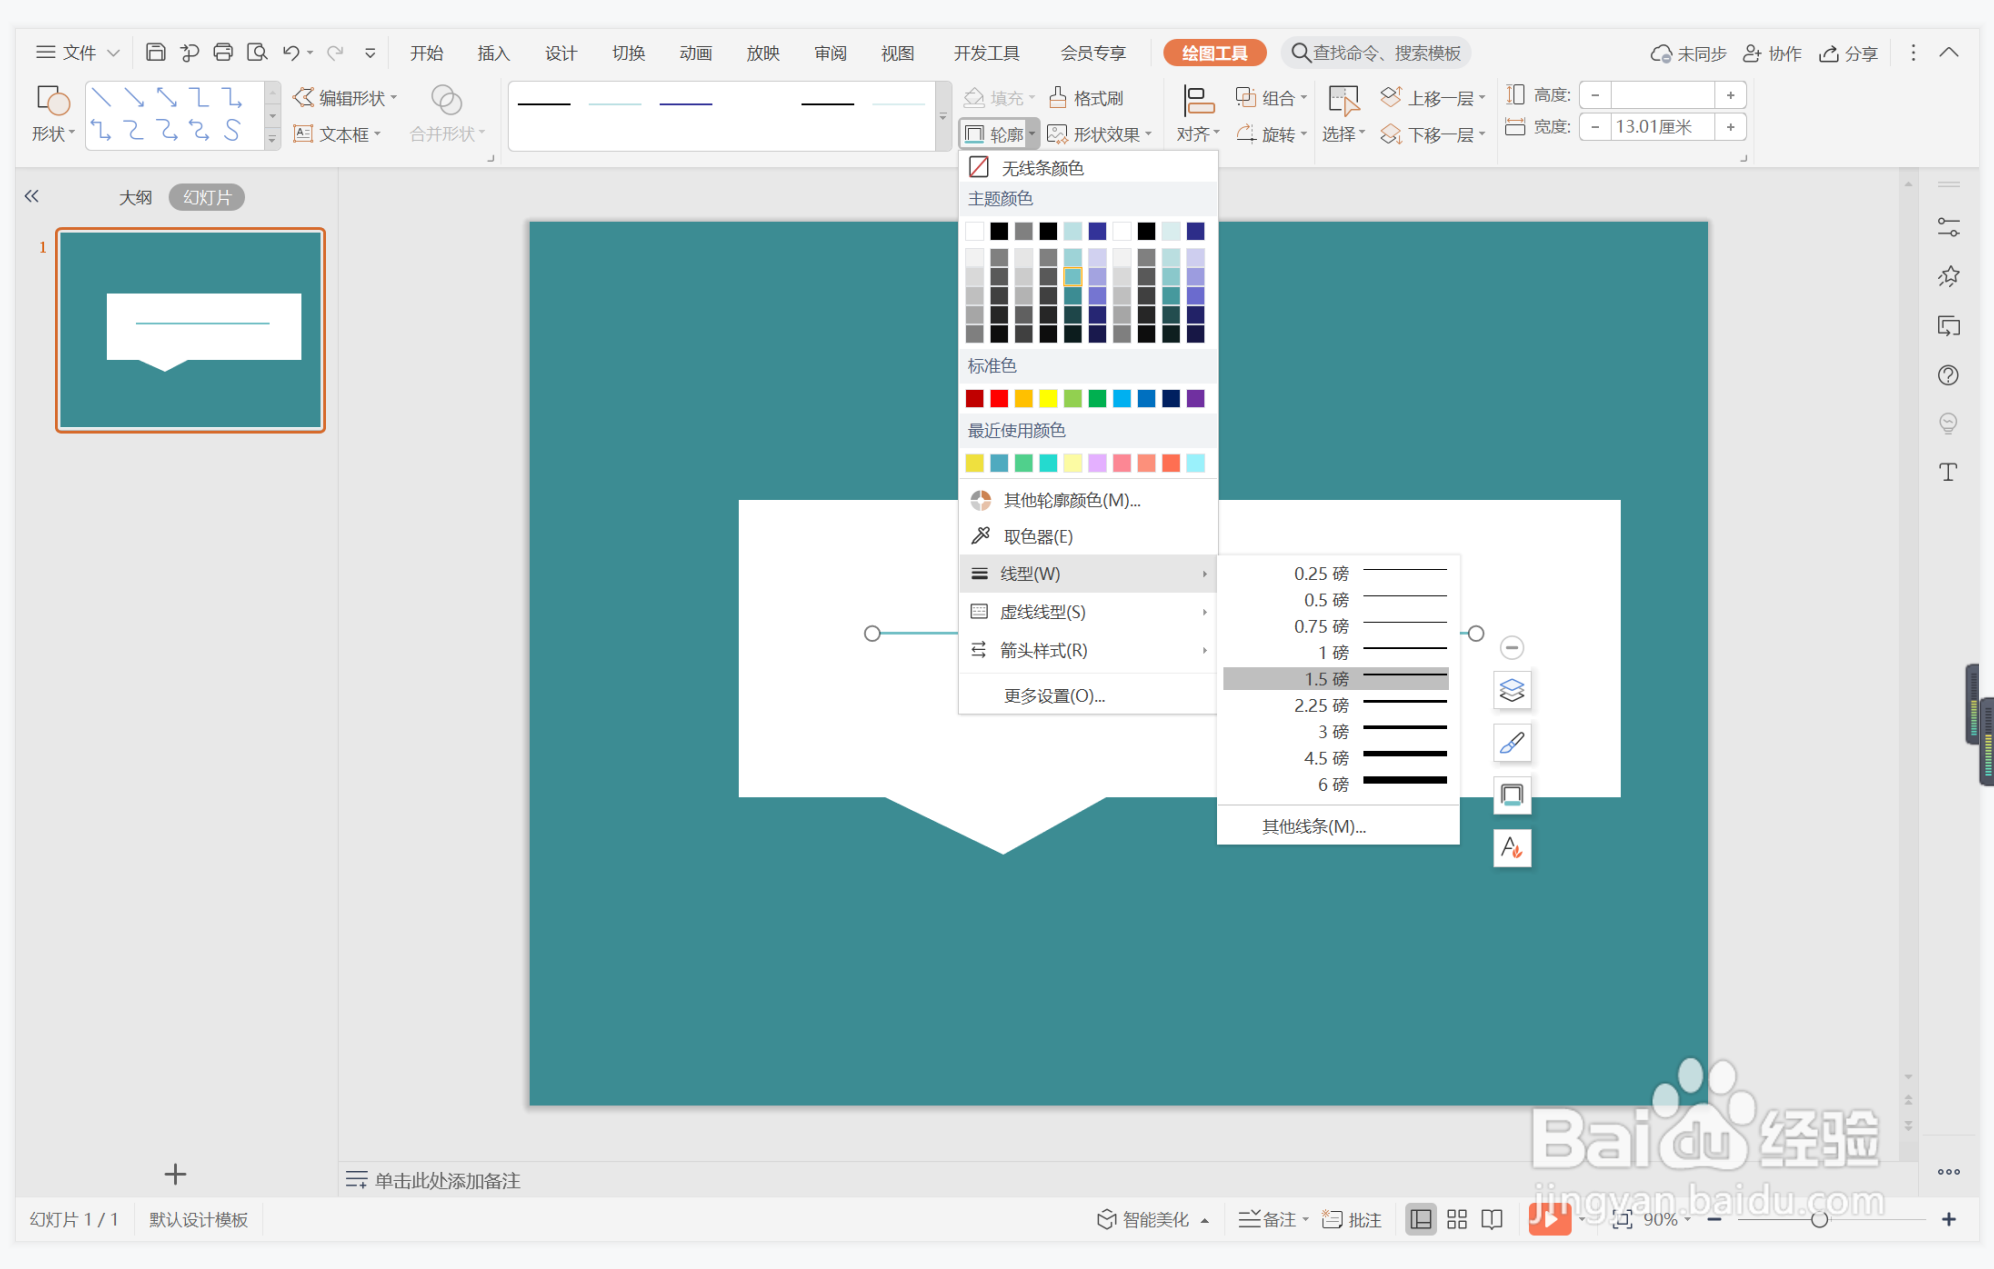Click the print preview icon
This screenshot has width=1994, height=1269.
pos(257,52)
